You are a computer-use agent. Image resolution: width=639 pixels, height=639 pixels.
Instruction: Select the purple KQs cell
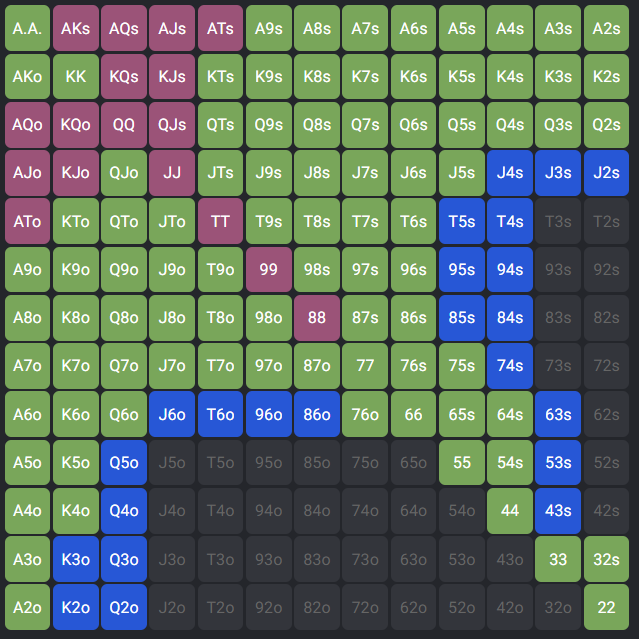point(124,76)
